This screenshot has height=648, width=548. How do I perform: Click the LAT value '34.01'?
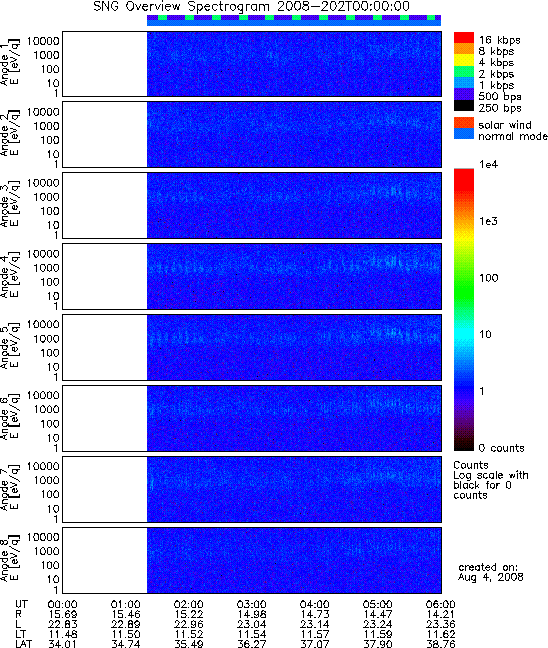[62, 644]
